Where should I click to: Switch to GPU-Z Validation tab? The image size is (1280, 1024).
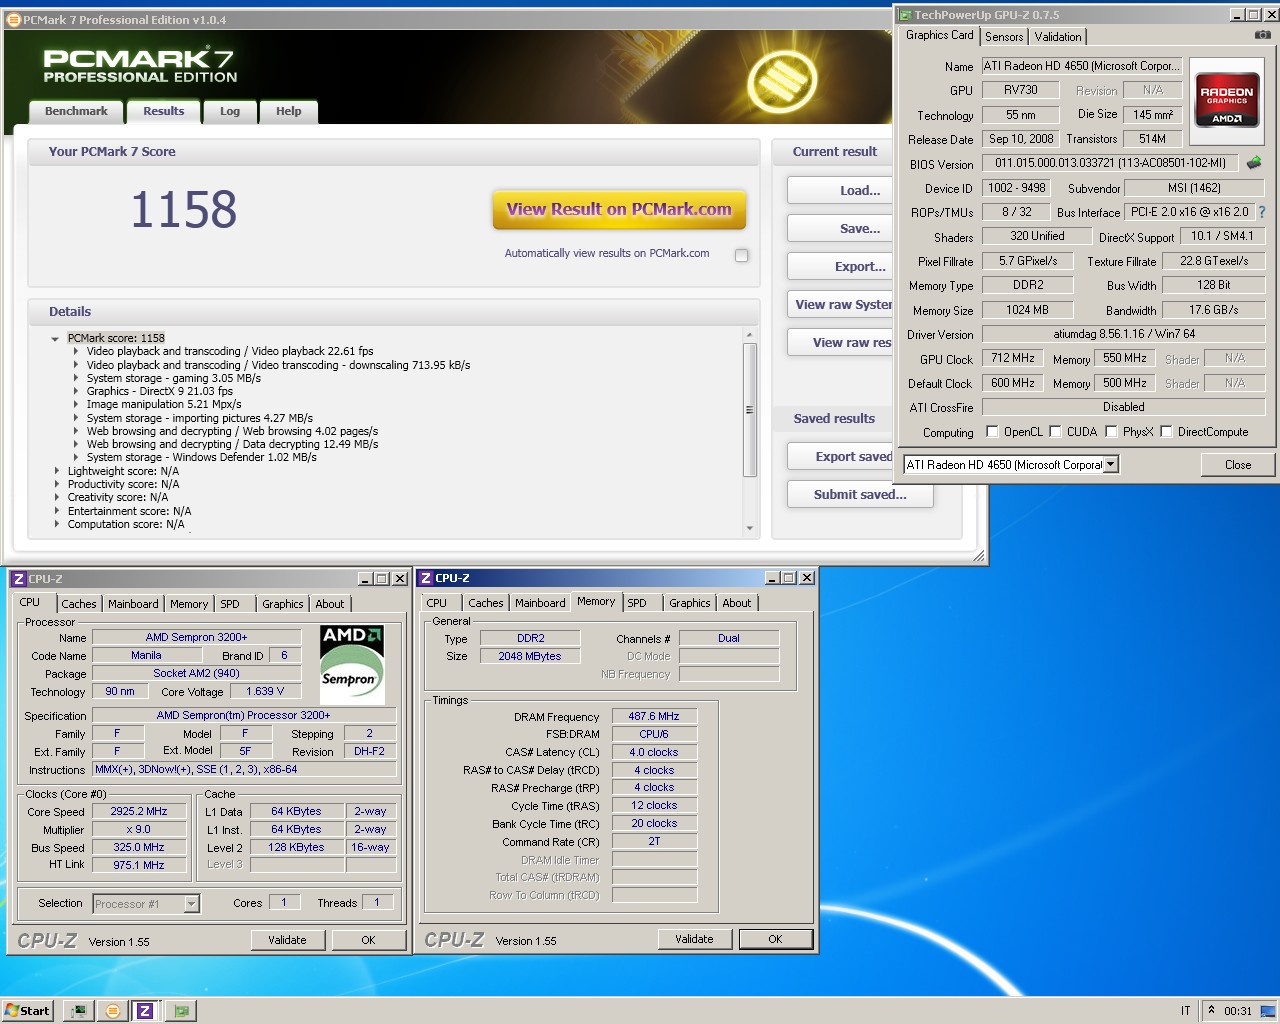point(1058,36)
